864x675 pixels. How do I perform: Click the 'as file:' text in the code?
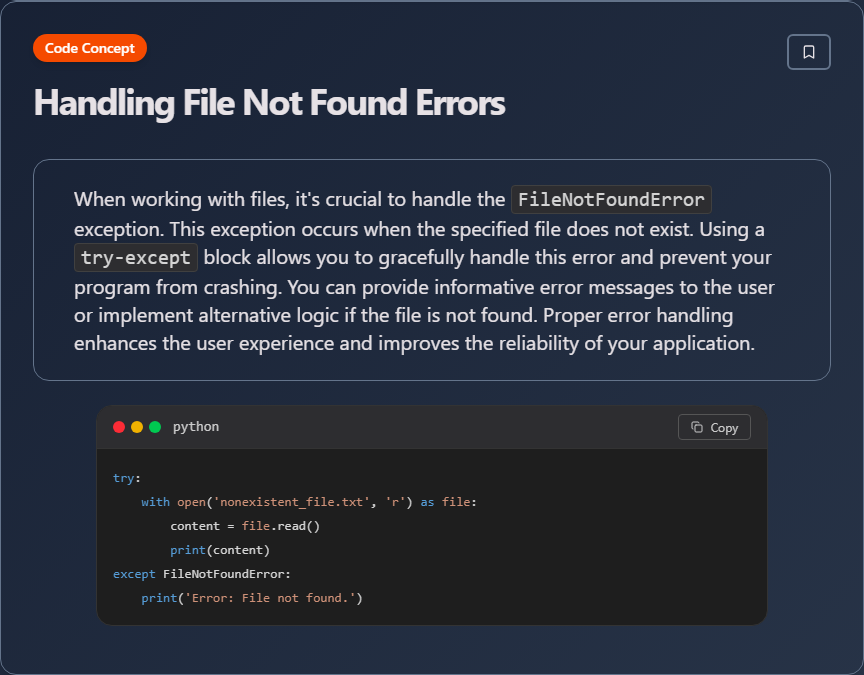(x=448, y=502)
